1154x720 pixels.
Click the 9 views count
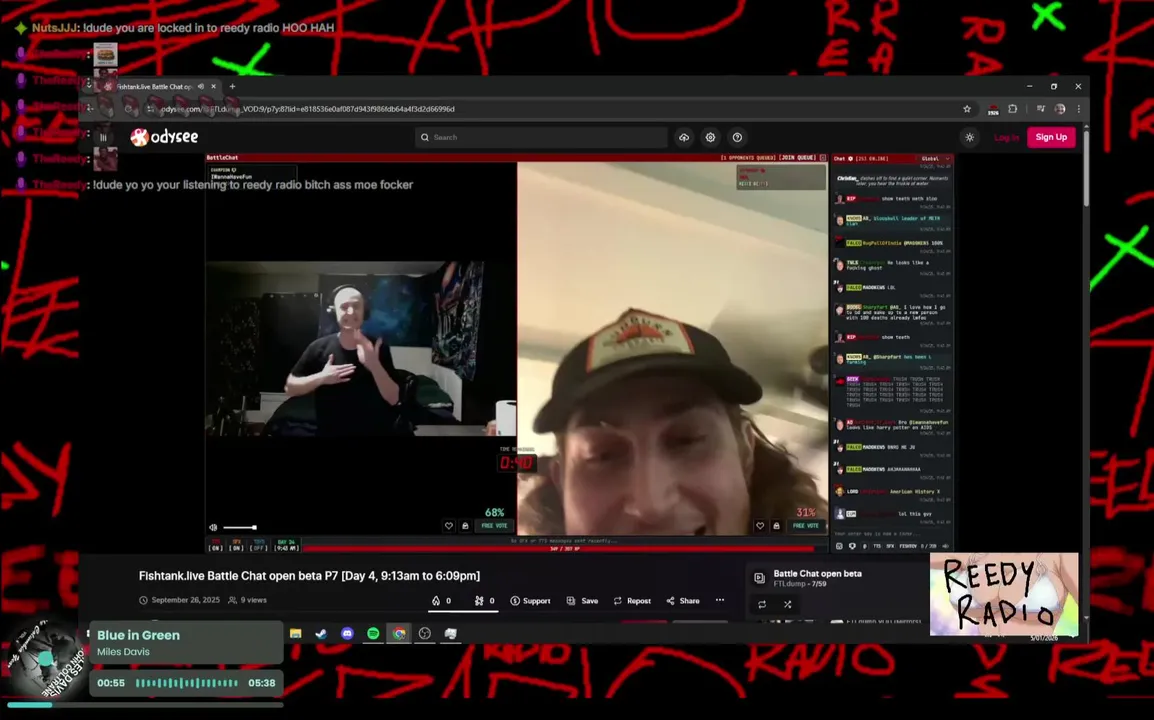pos(247,600)
